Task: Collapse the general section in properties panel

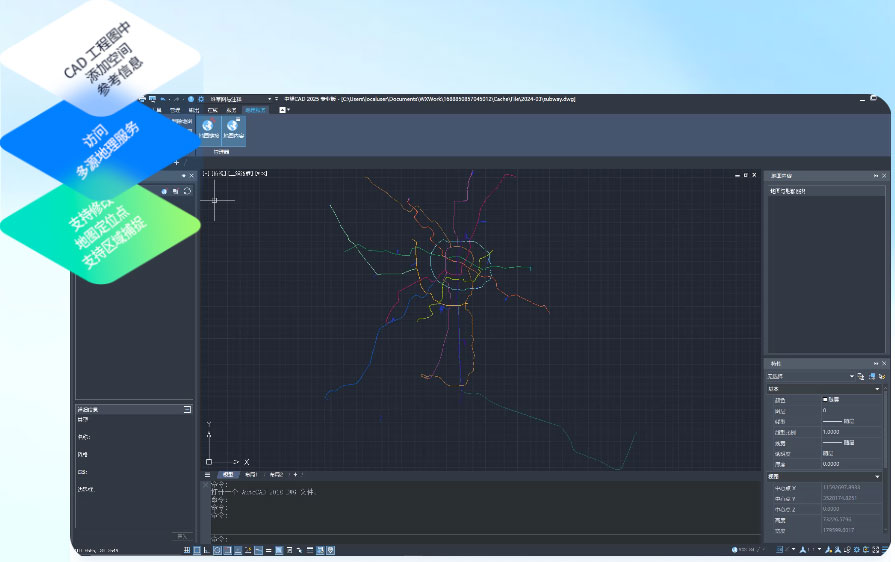Action: pos(877,388)
